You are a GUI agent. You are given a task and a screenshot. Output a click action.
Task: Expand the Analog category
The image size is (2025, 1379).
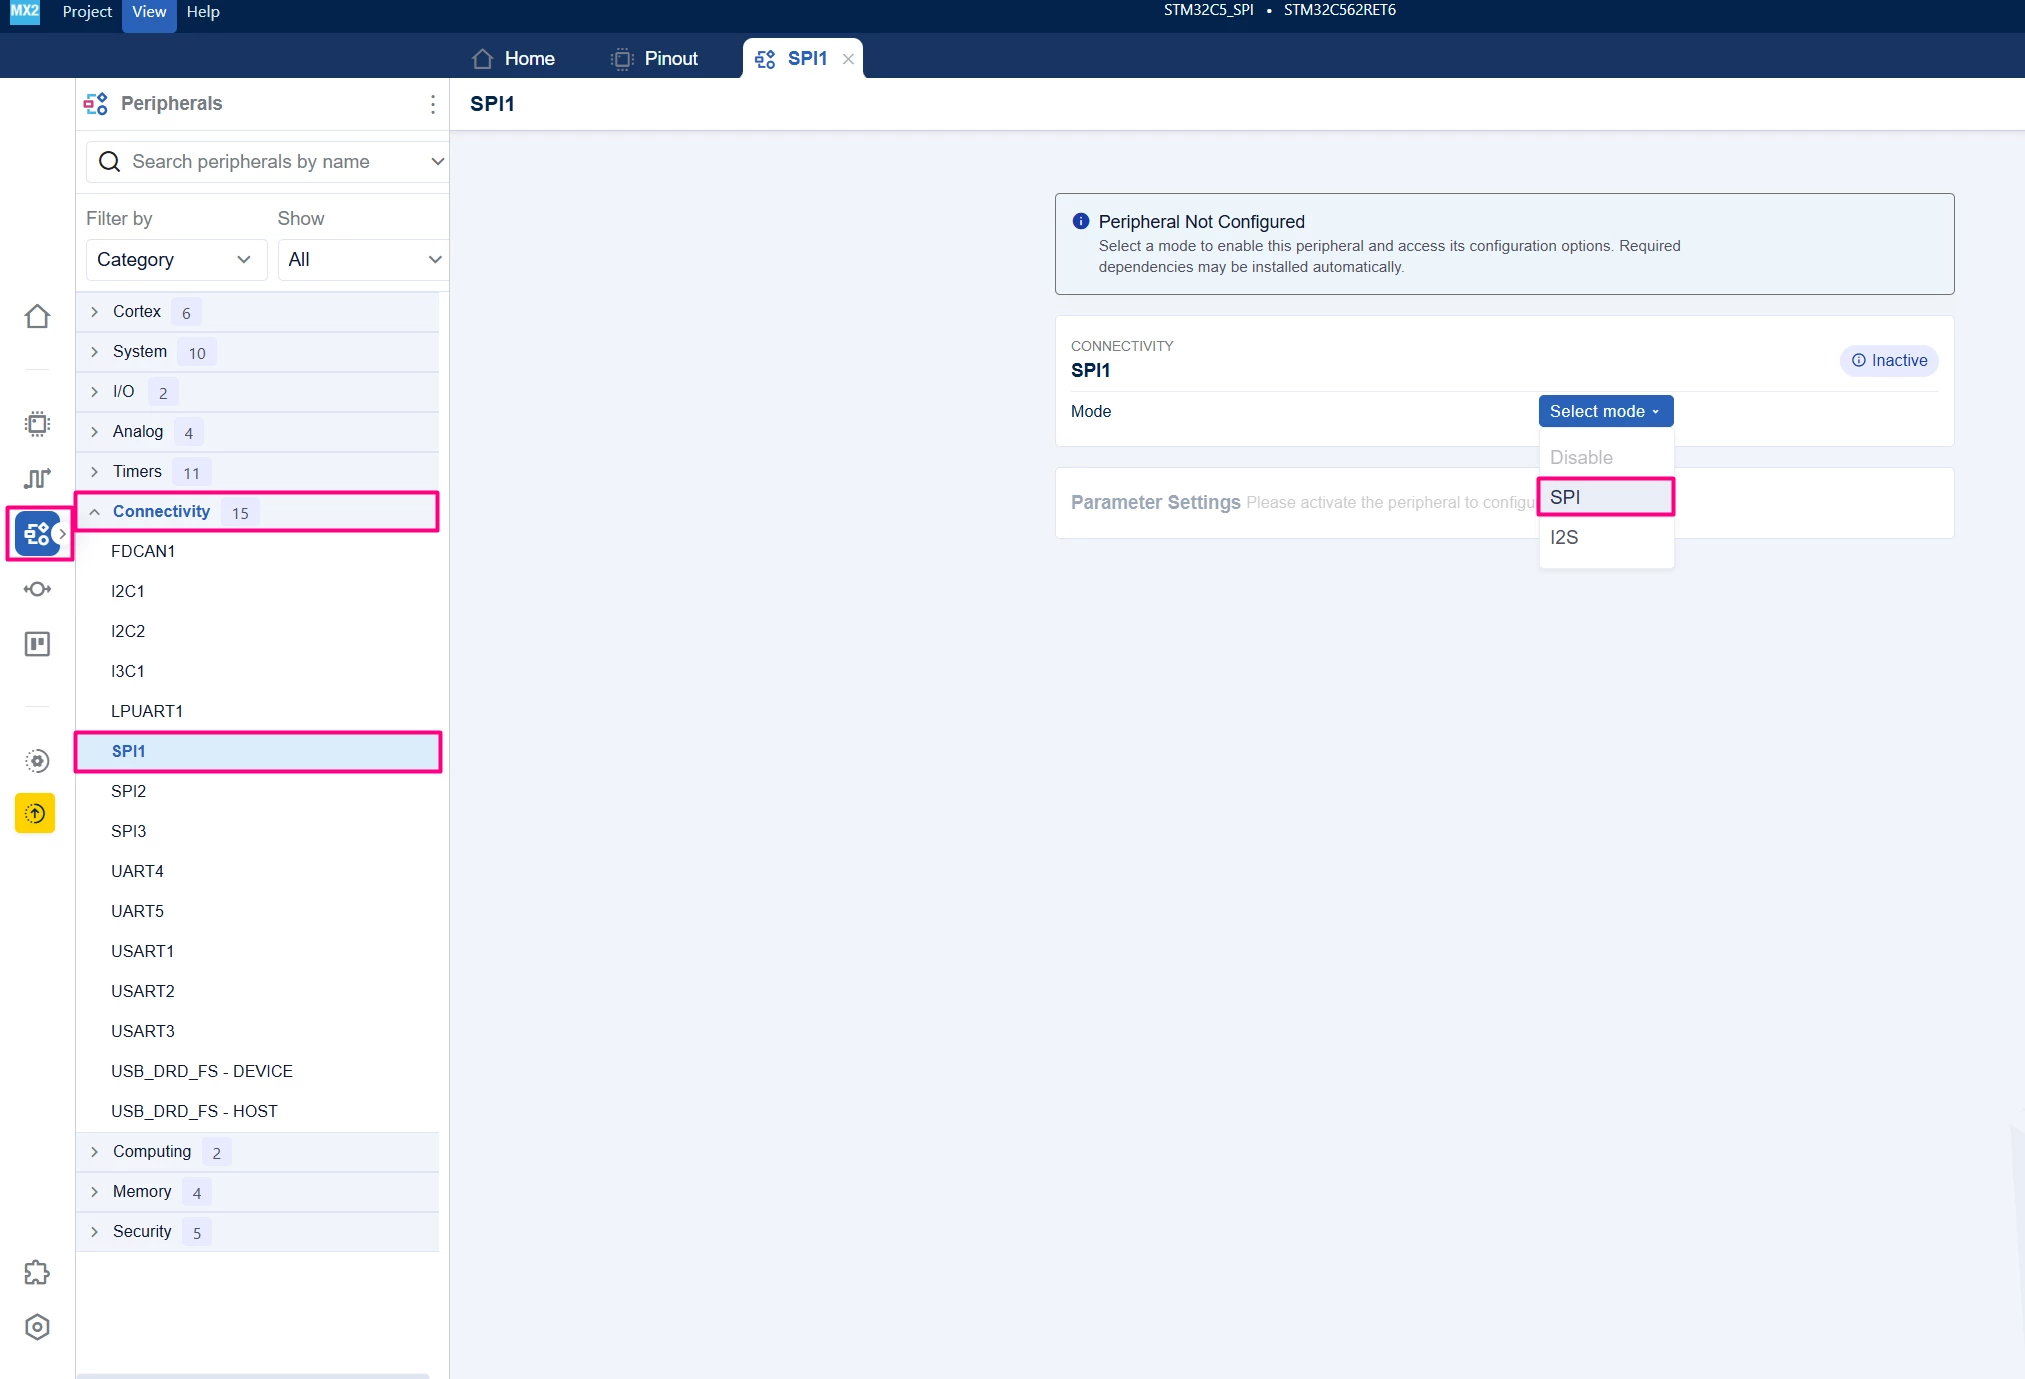point(257,432)
